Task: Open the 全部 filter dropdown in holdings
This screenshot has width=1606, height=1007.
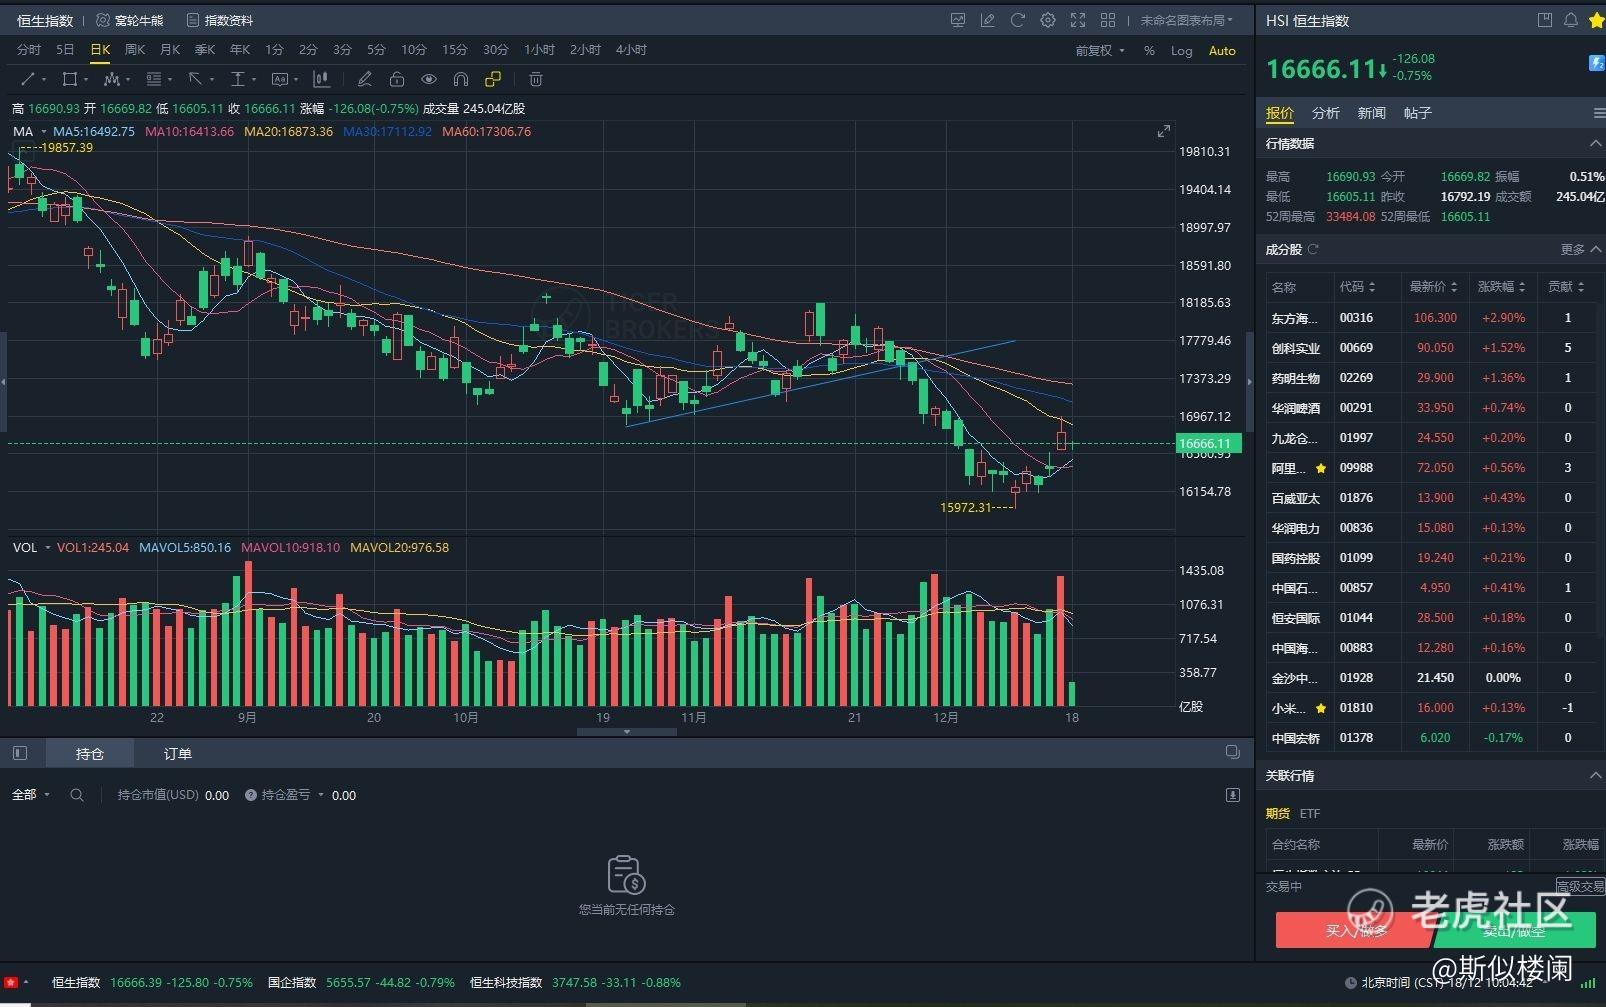Action: tap(31, 795)
